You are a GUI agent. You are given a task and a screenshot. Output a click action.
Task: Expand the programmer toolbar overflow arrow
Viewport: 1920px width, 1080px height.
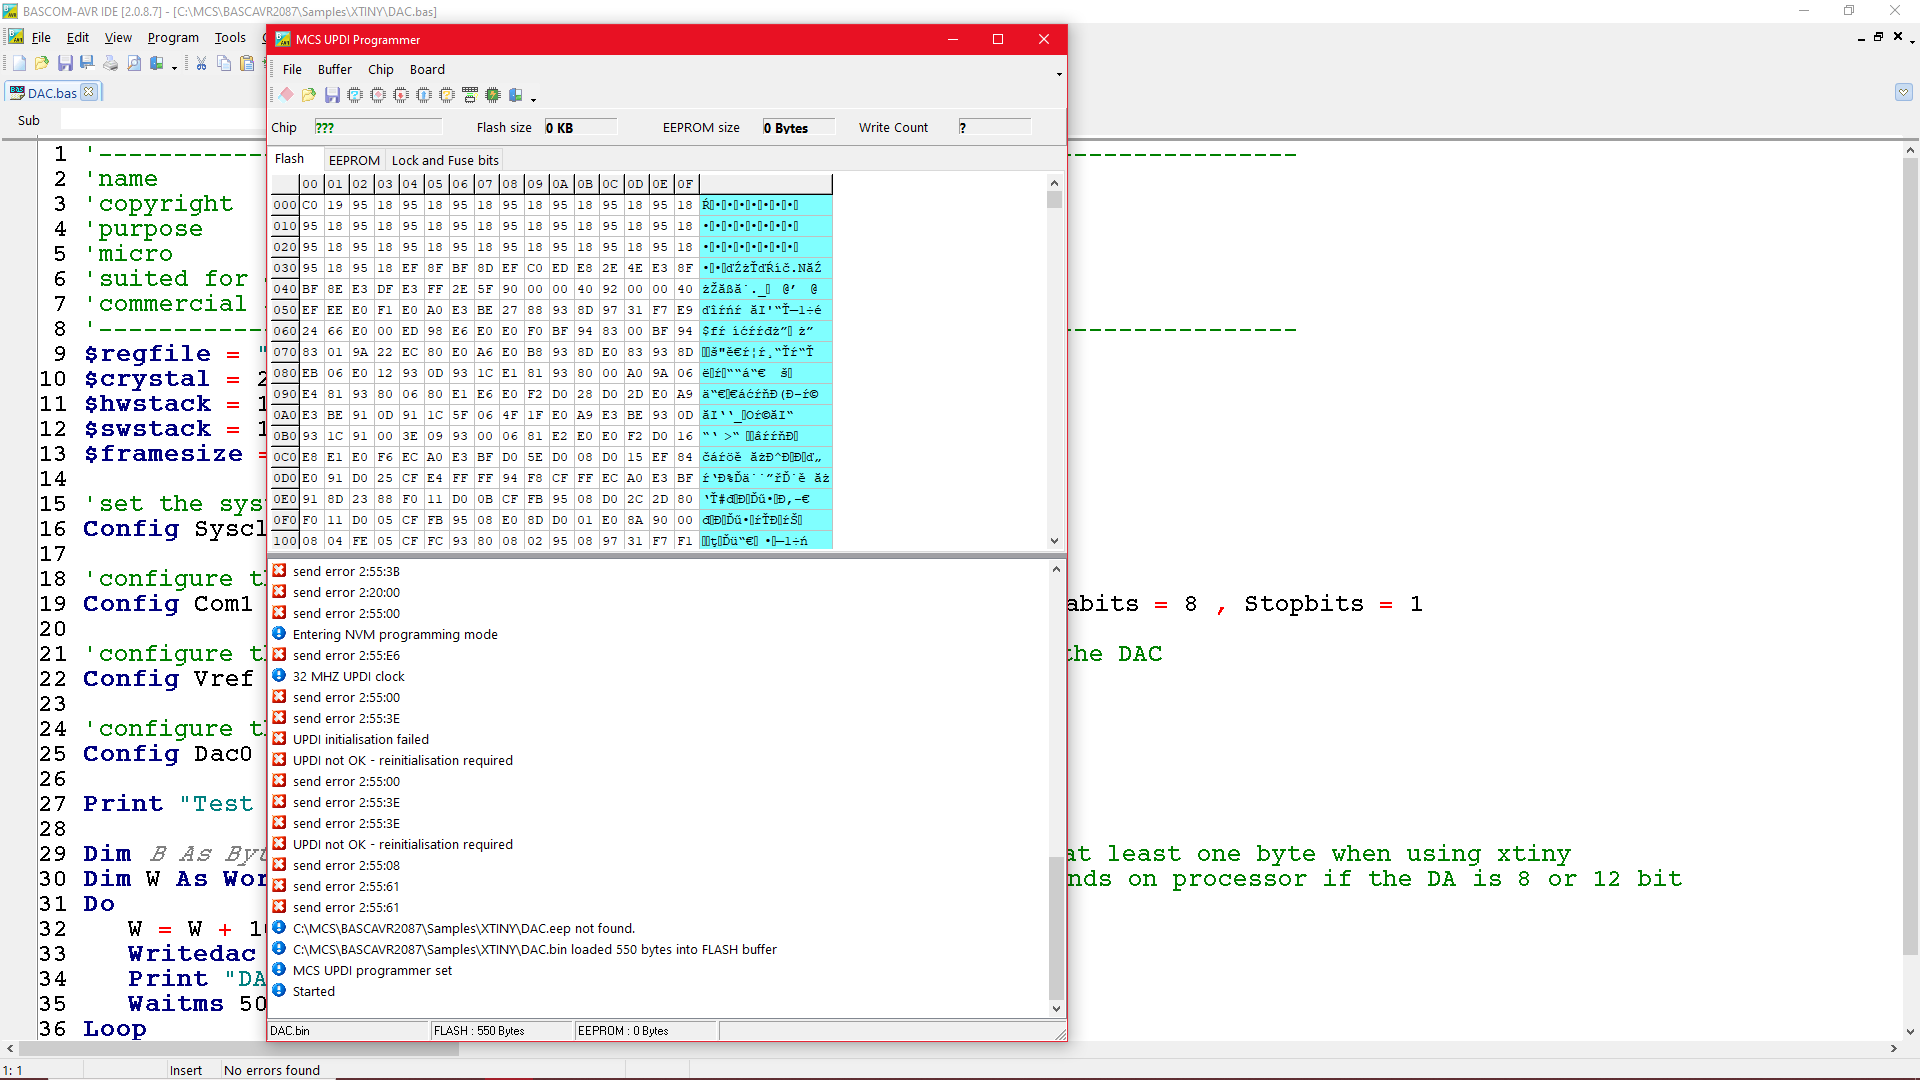[x=533, y=99]
